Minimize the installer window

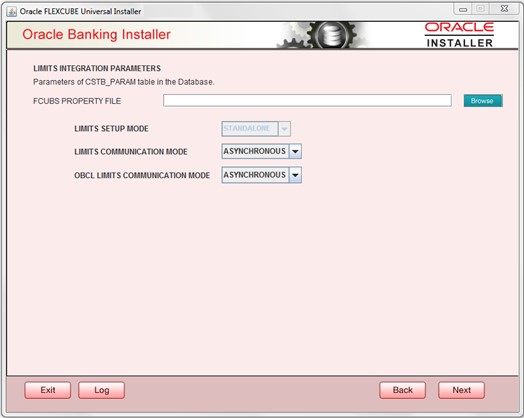(463, 9)
